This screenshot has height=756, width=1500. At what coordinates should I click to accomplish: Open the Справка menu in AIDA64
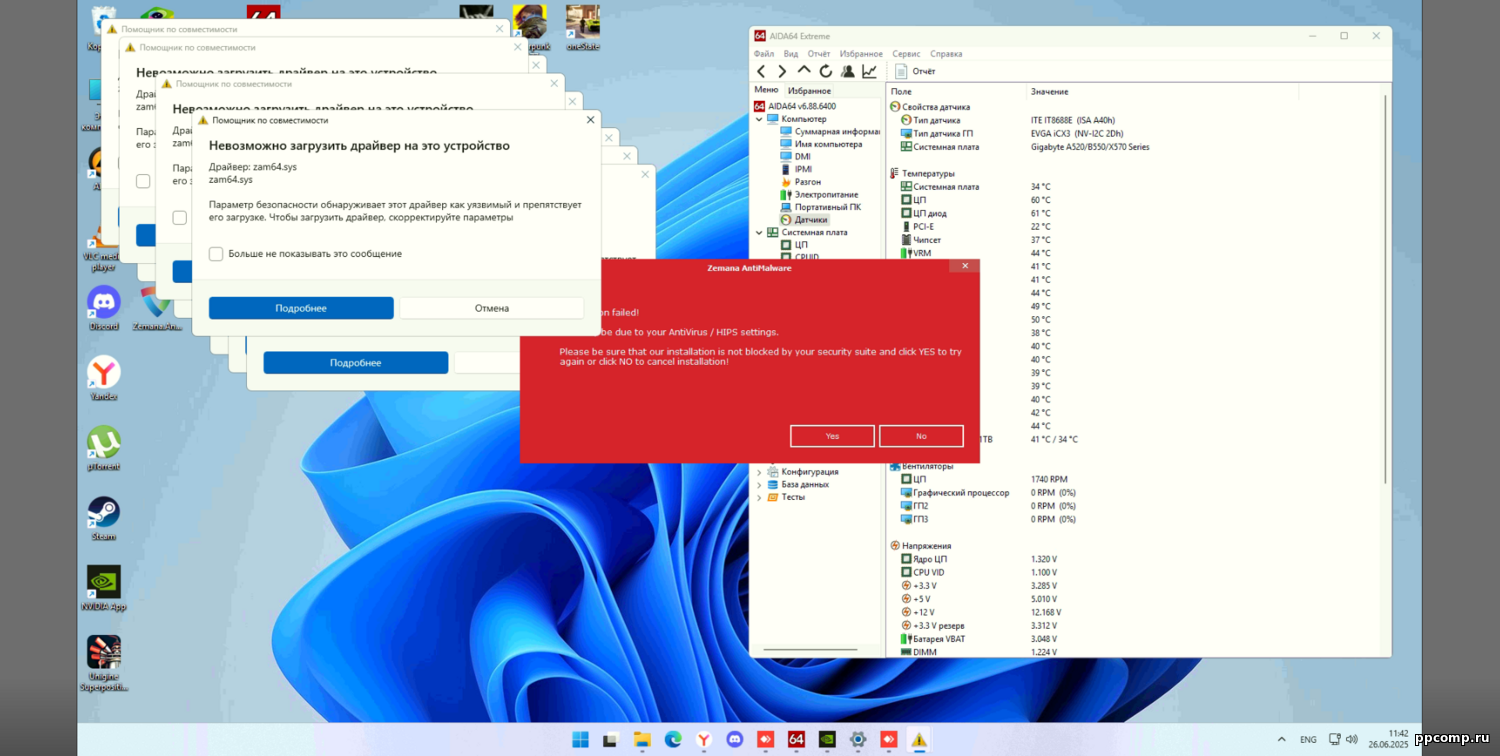(x=946, y=54)
